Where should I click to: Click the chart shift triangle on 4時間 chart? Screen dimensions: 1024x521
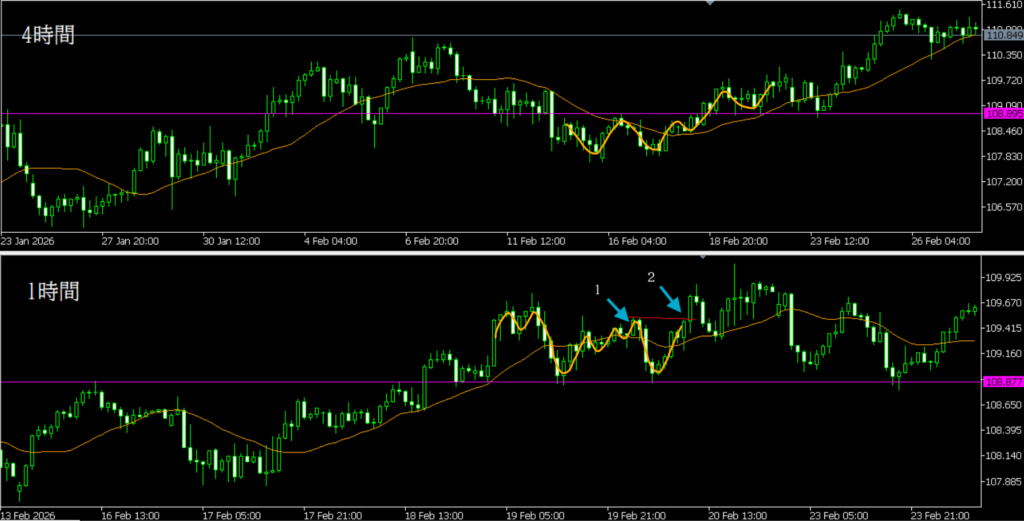(710, 4)
